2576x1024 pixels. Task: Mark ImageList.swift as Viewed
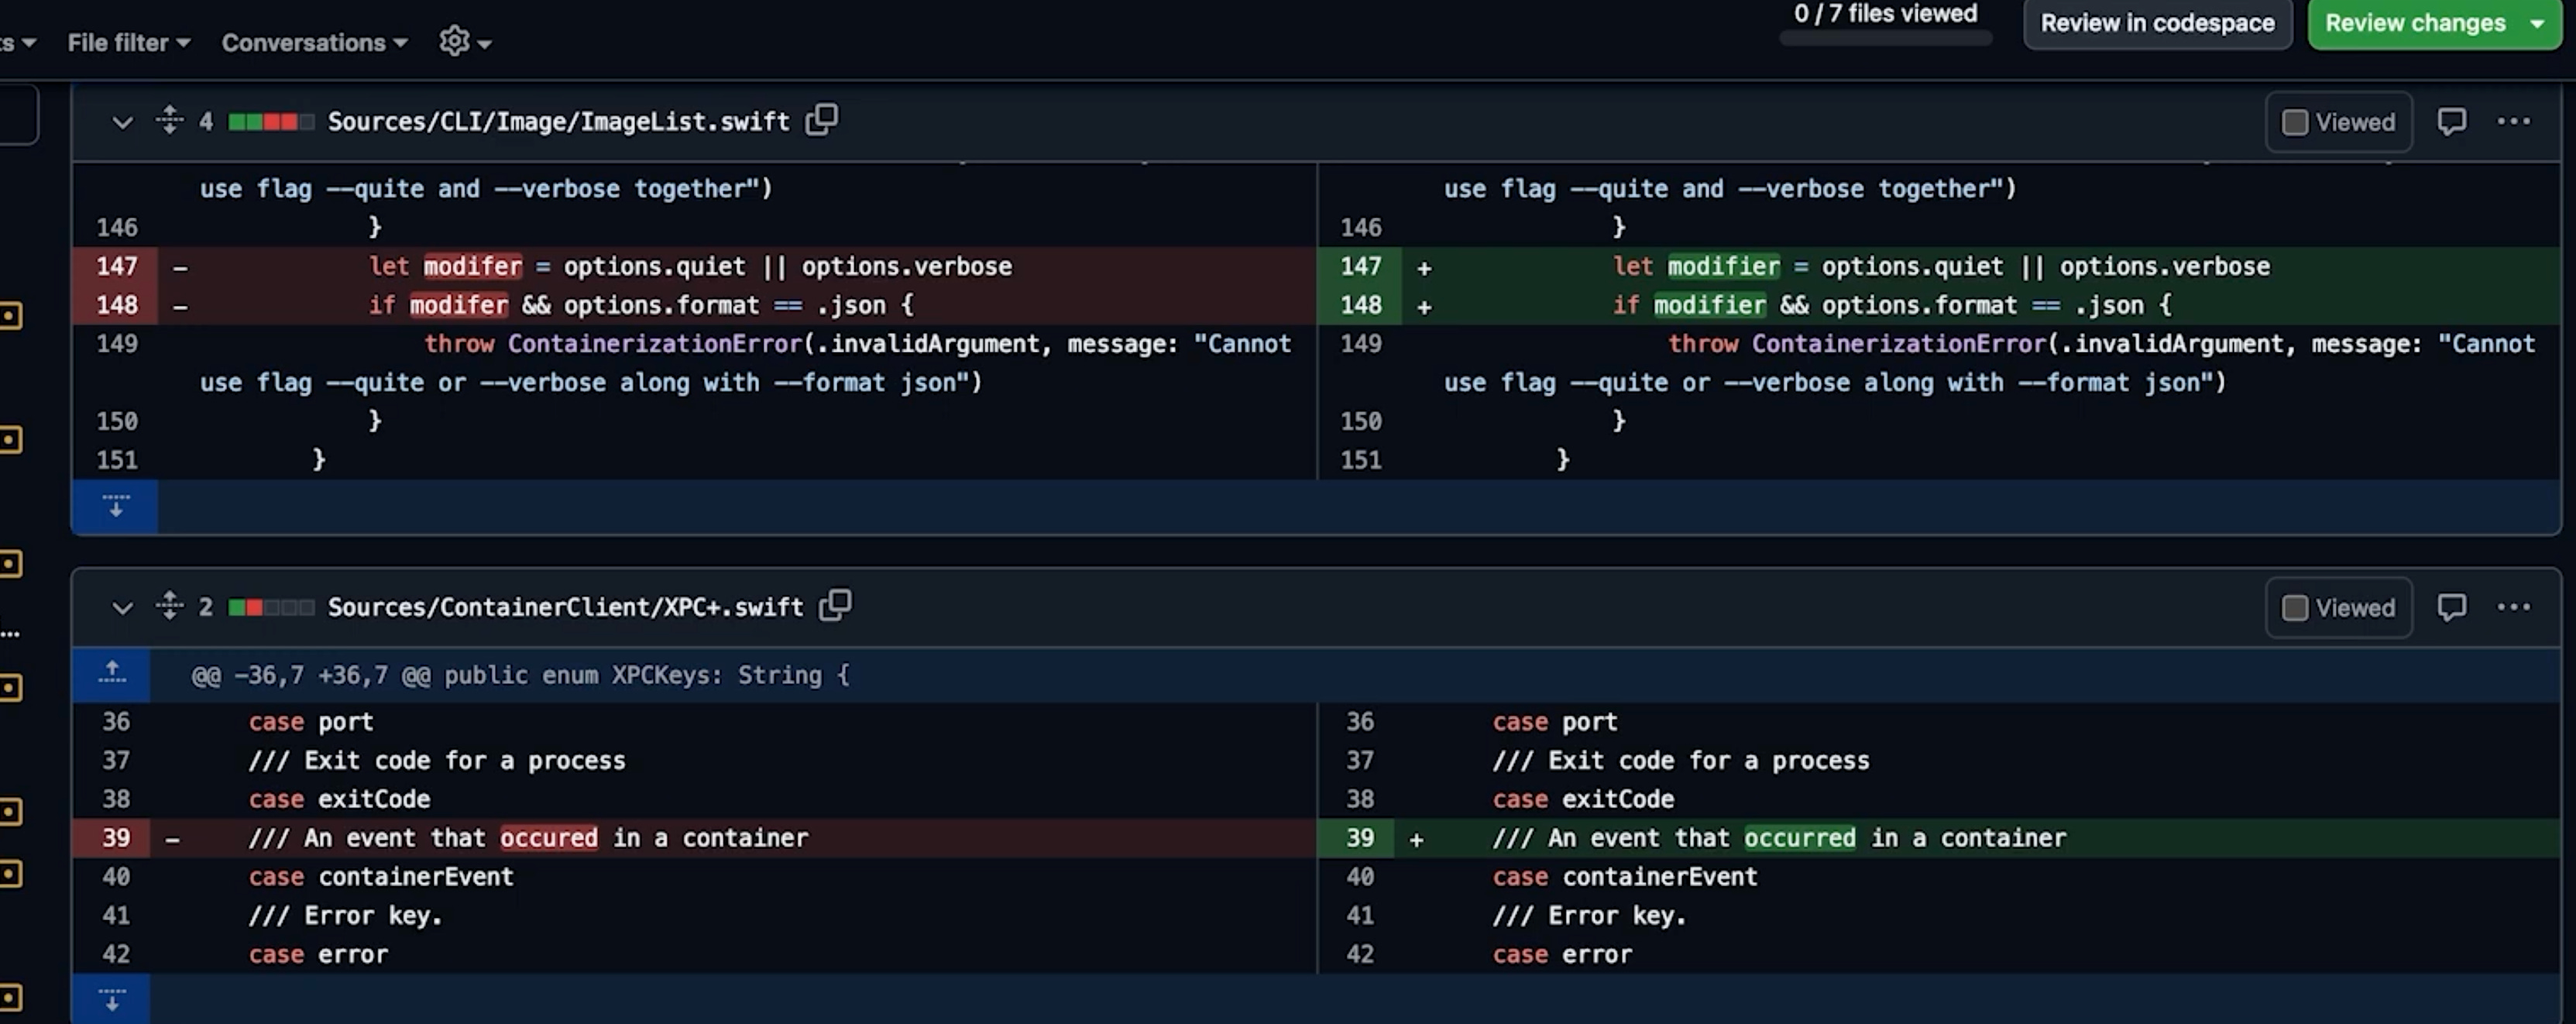pyautogui.click(x=2338, y=122)
